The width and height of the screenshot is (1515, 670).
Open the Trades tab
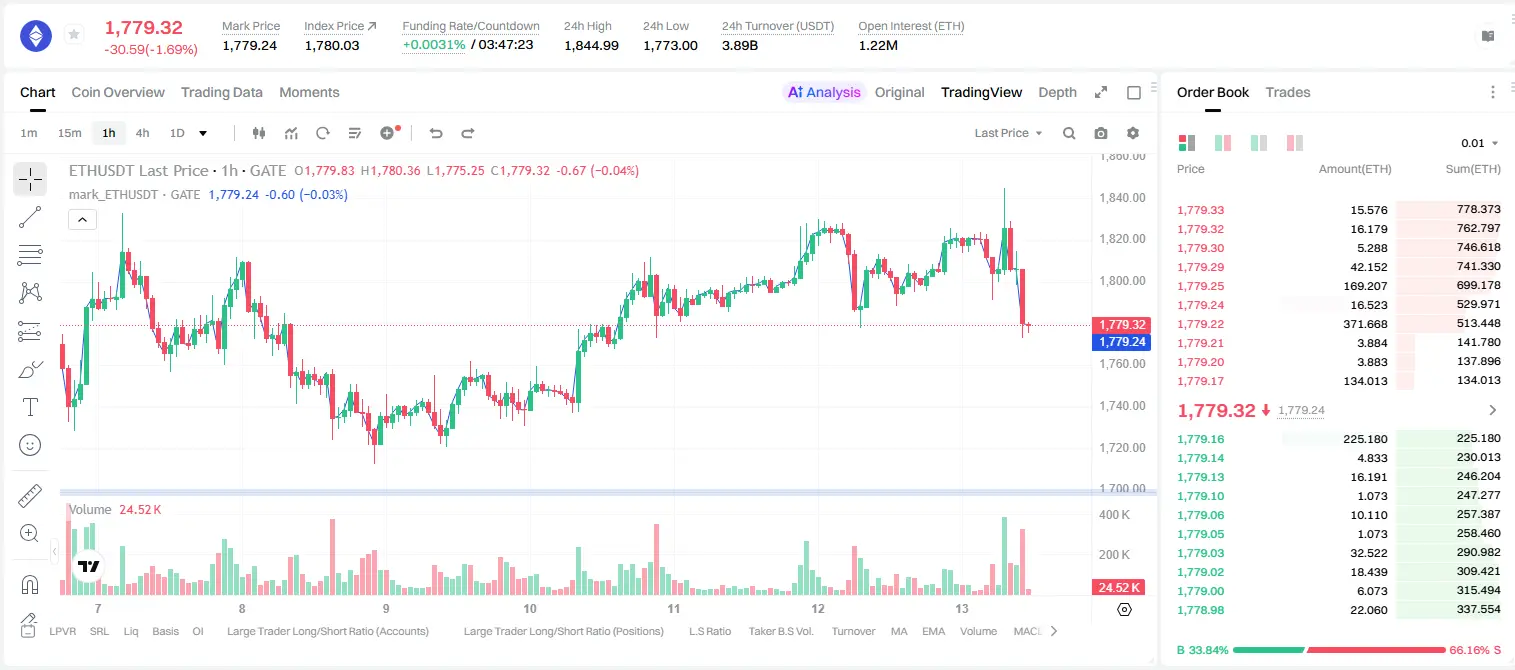1288,92
